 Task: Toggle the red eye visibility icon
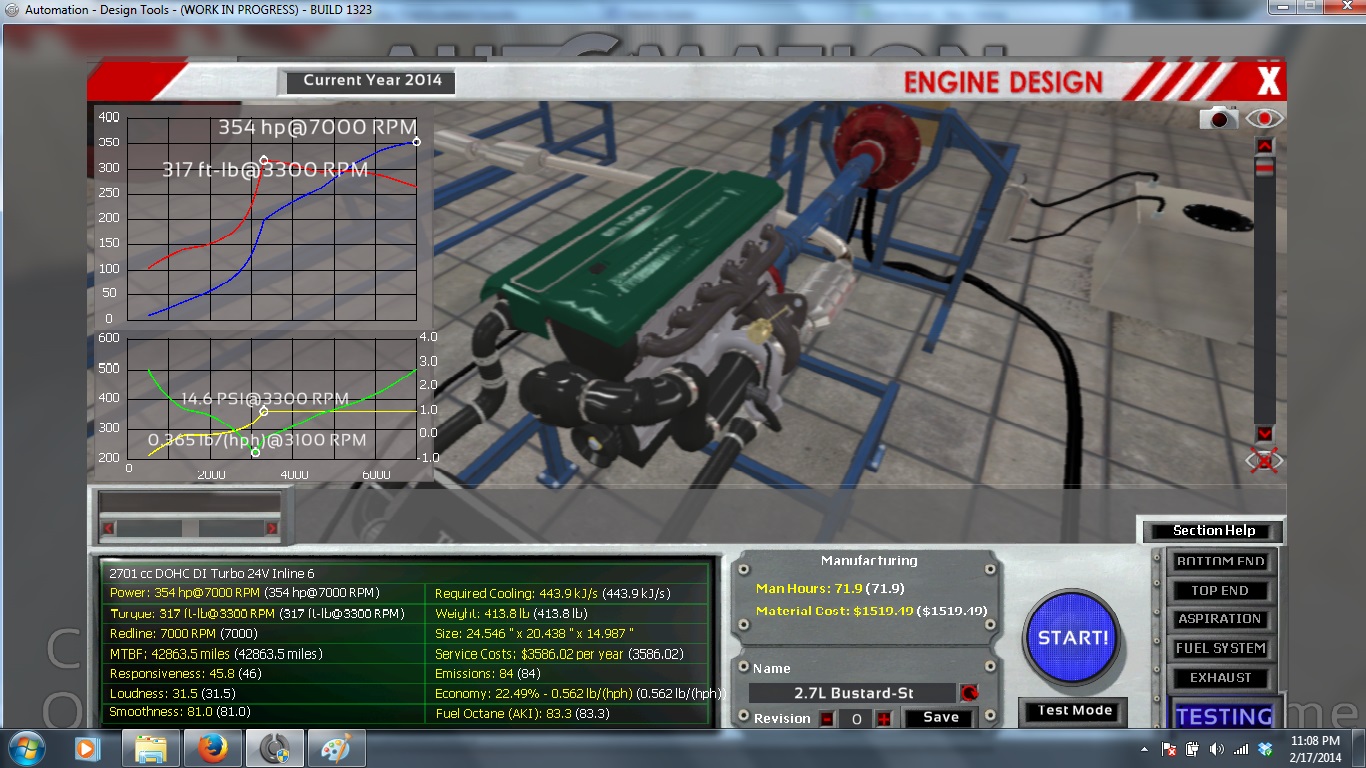click(1264, 118)
